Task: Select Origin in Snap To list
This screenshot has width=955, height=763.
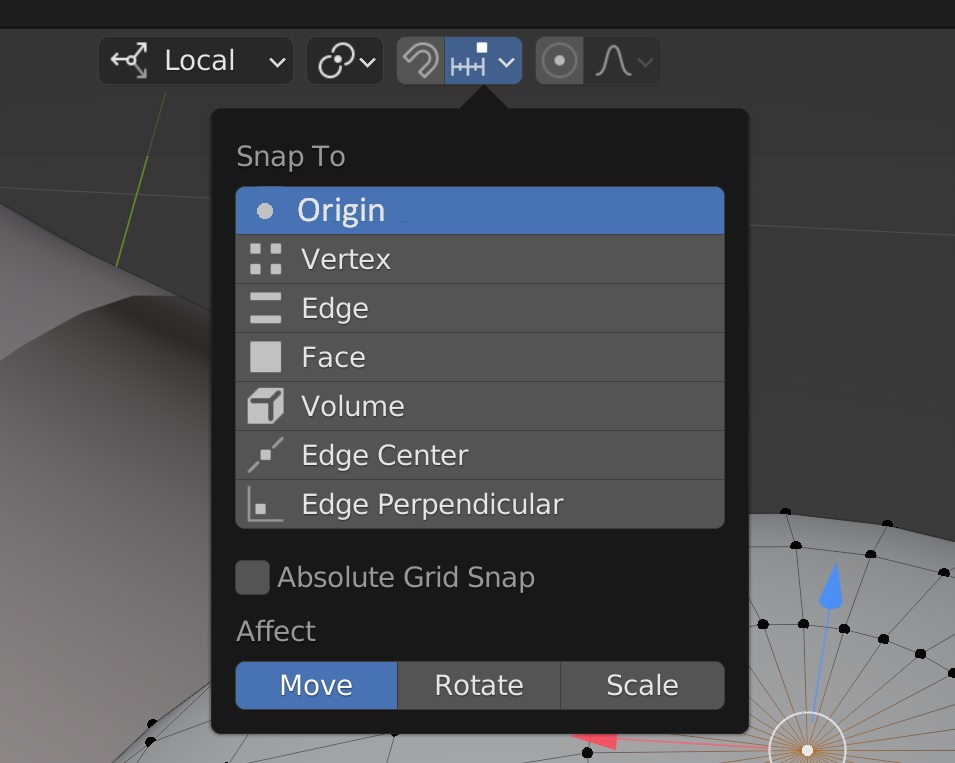Action: coord(480,211)
